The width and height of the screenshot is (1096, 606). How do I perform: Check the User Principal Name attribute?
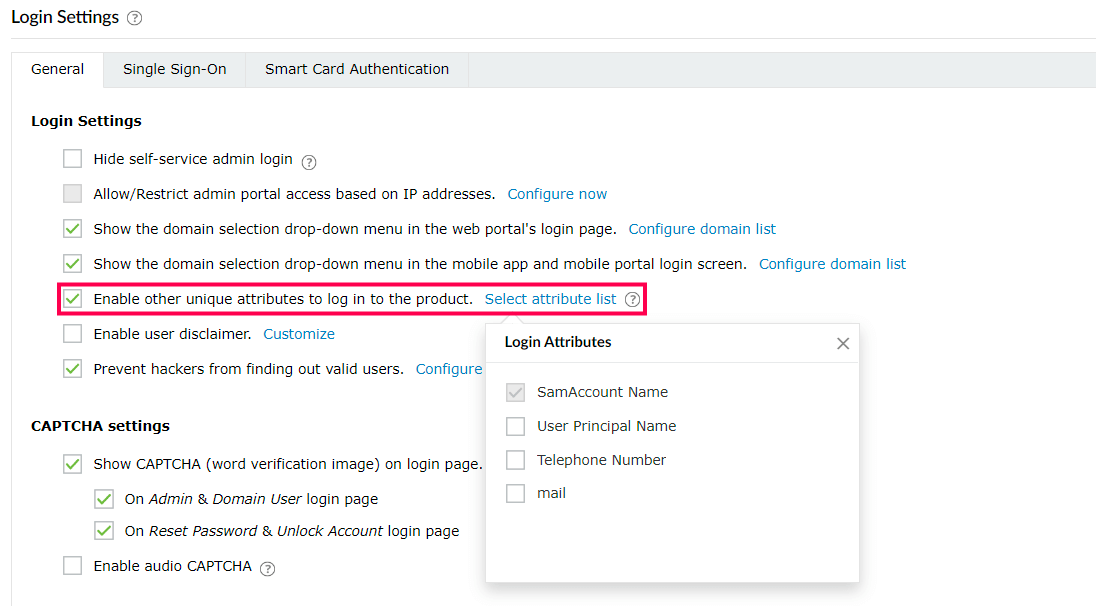(x=515, y=427)
